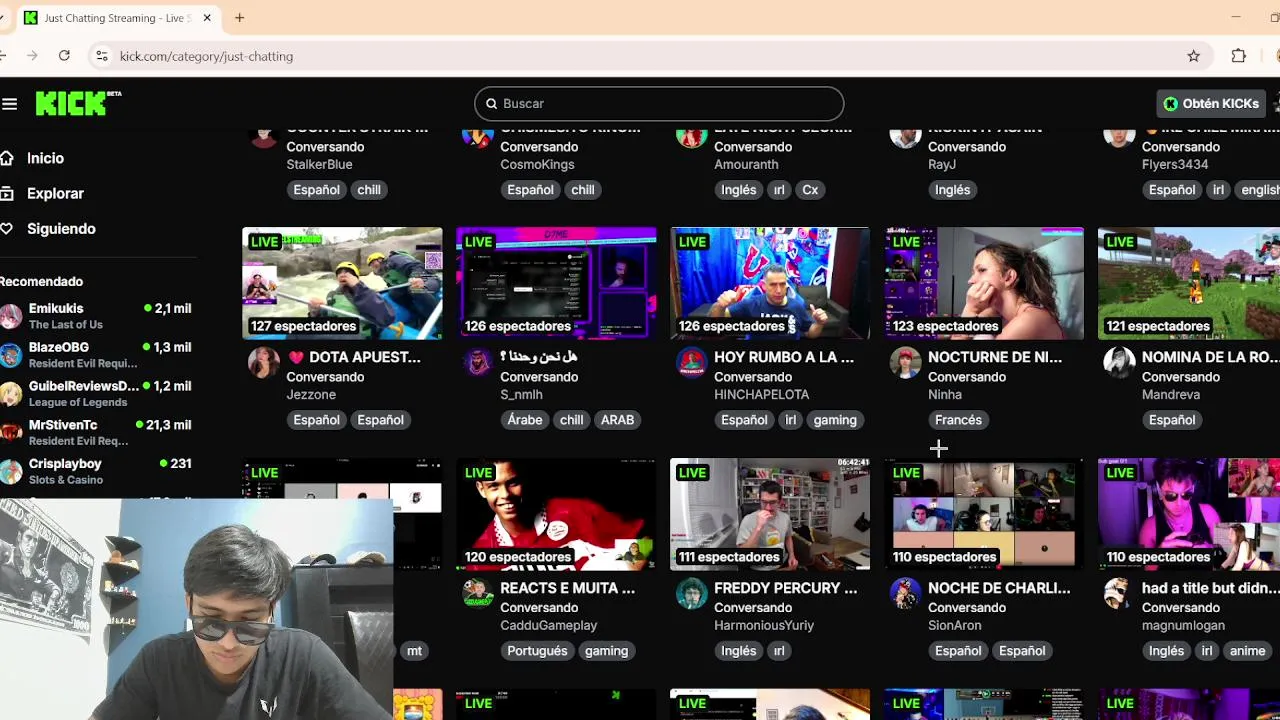Click Slots & Casino under Crisplayboy

[x=66, y=480]
